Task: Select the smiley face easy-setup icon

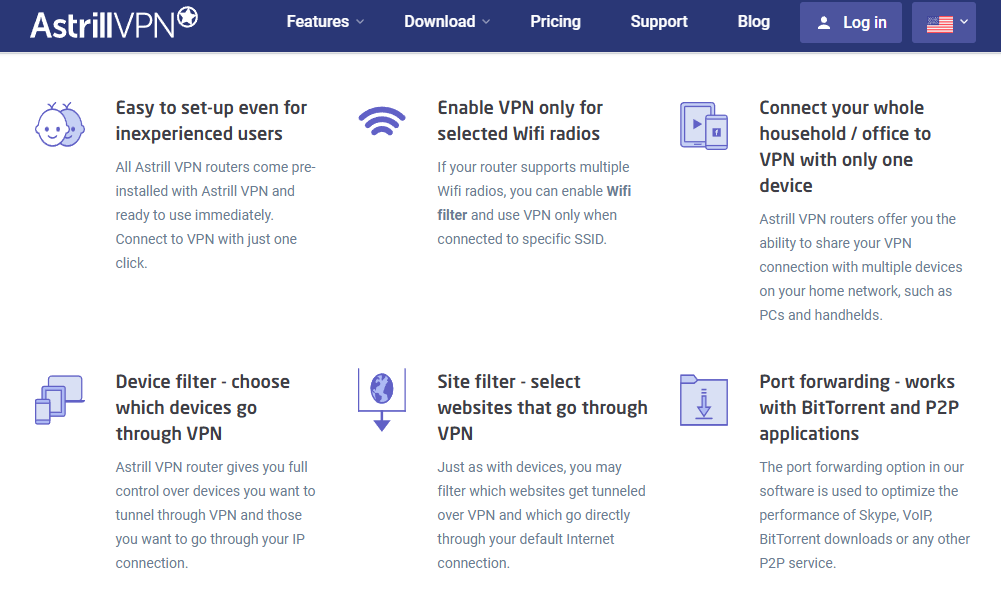Action: click(60, 124)
